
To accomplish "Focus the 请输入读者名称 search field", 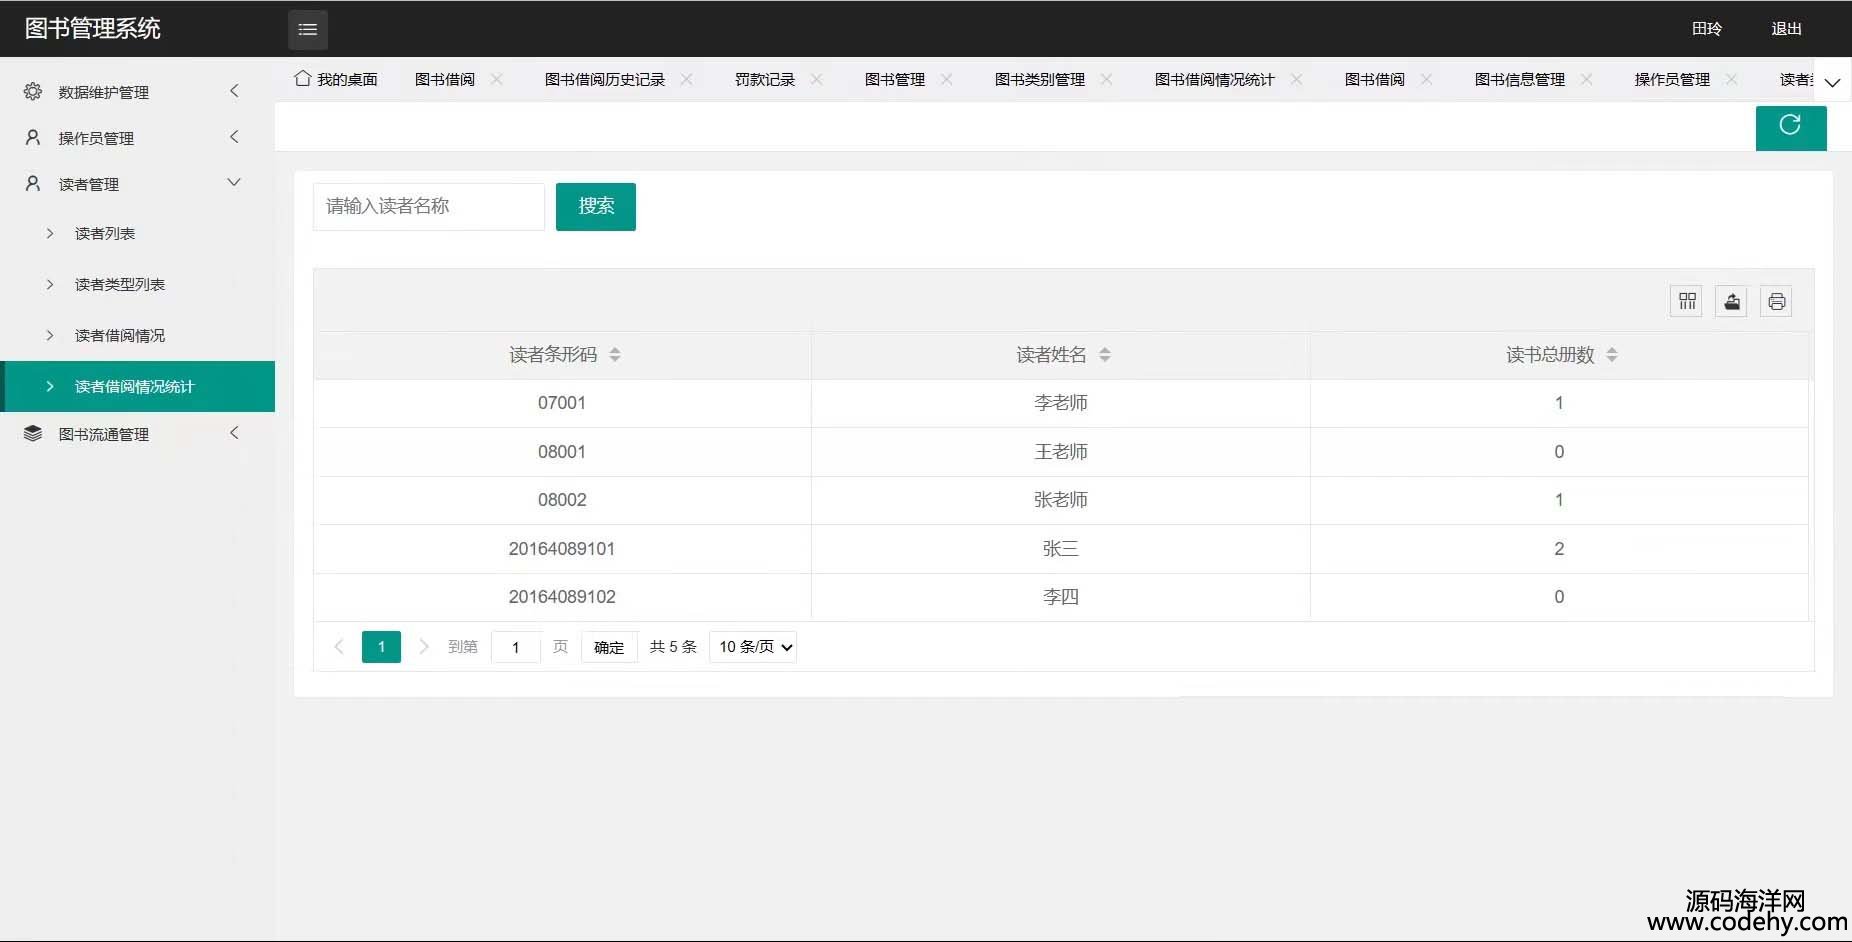I will [x=428, y=207].
